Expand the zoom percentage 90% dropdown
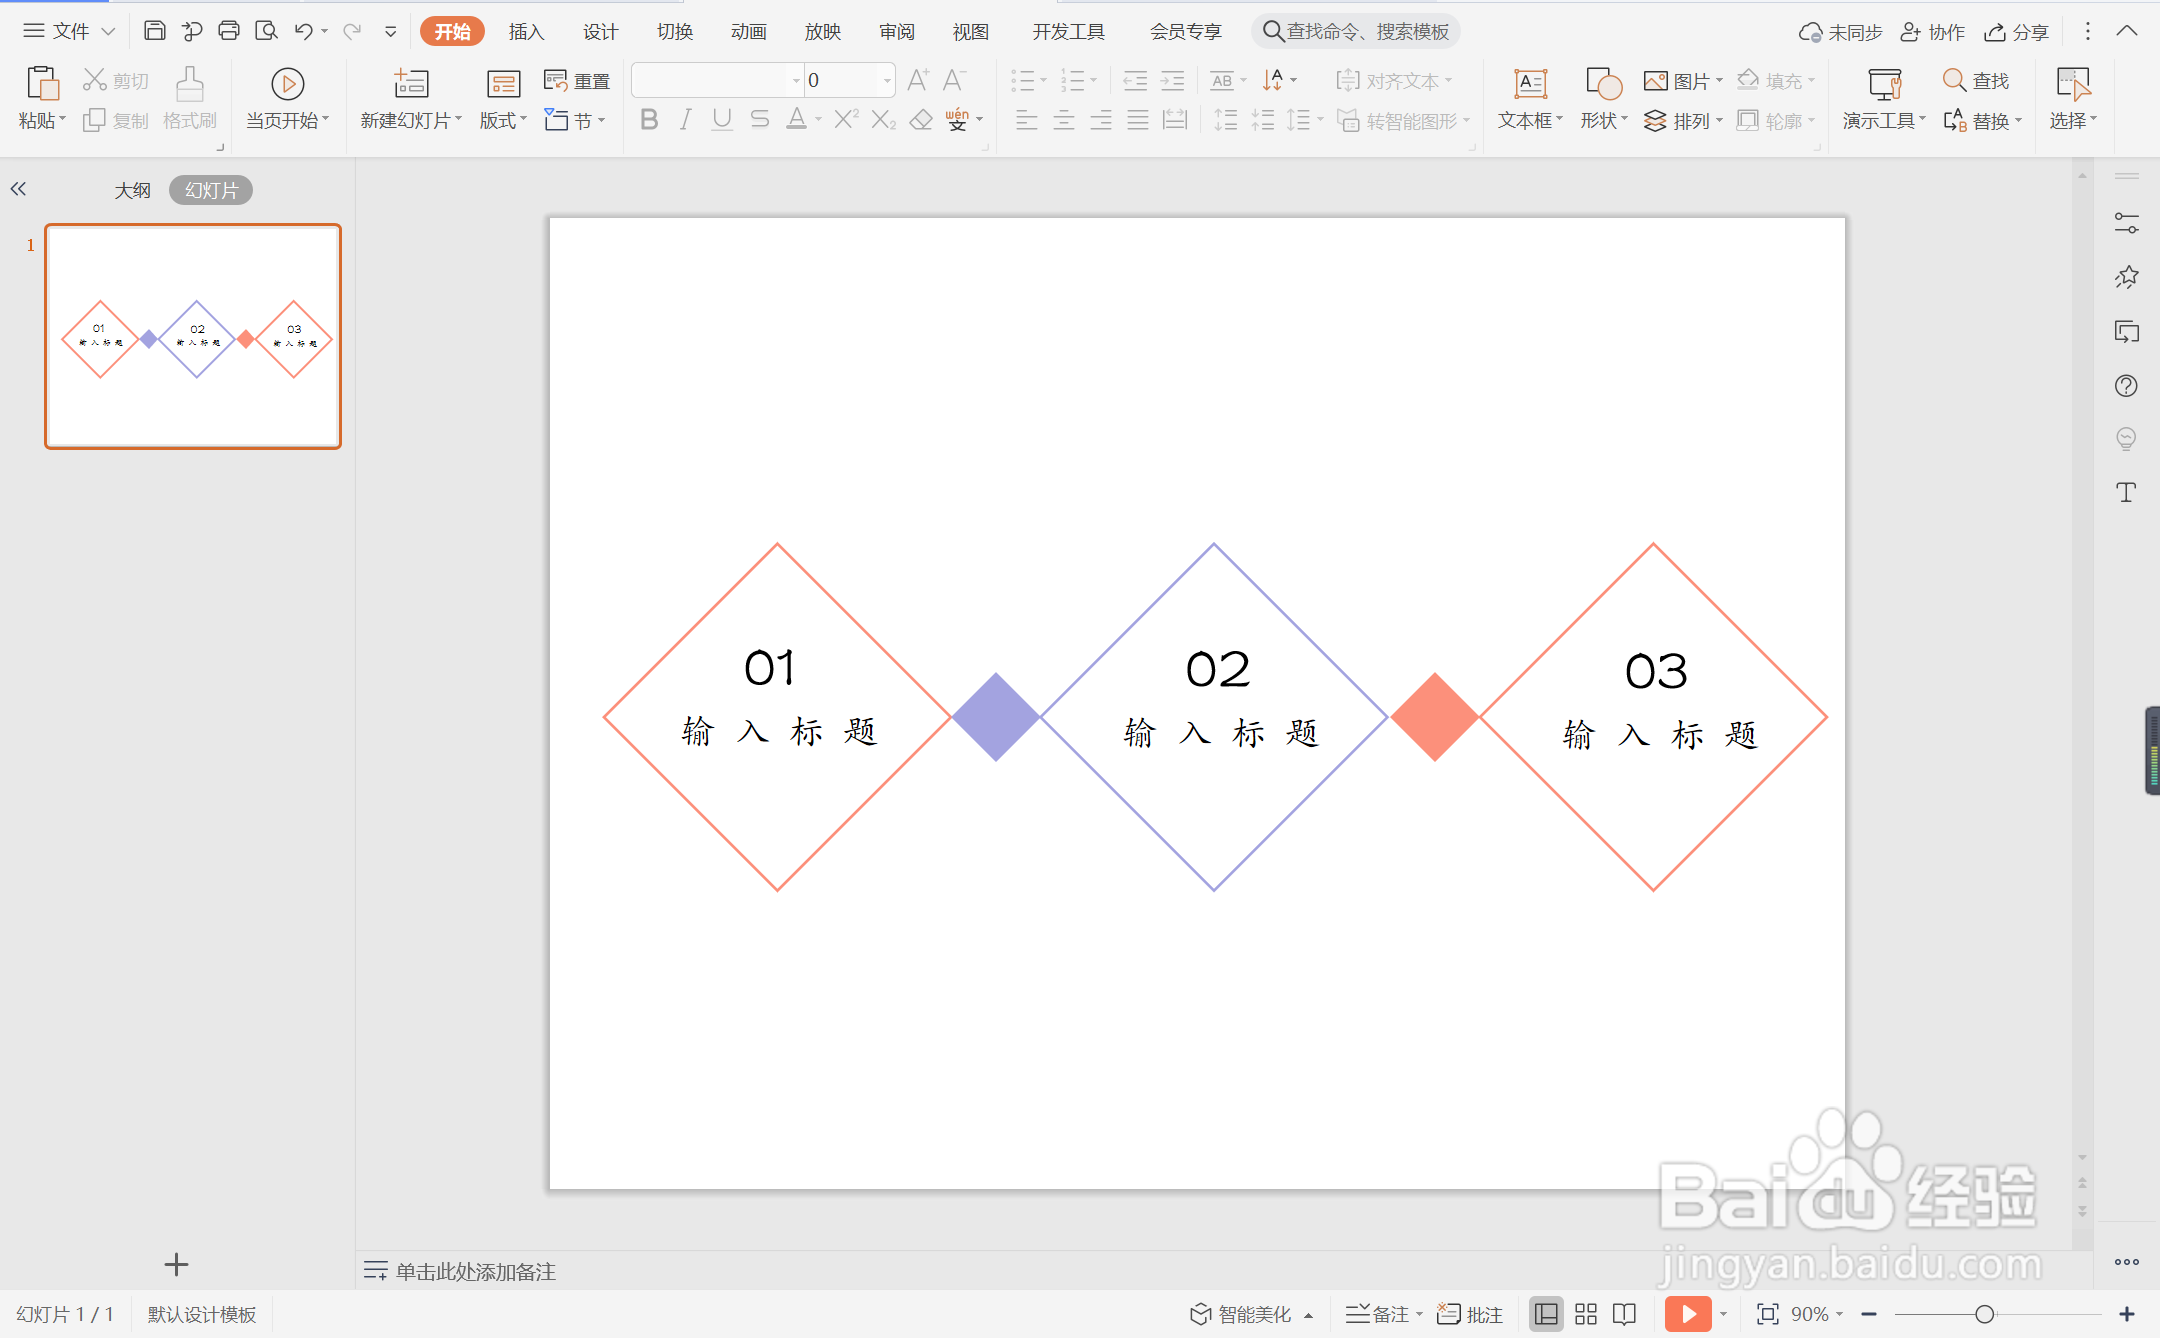This screenshot has height=1338, width=2160. 1840,1314
